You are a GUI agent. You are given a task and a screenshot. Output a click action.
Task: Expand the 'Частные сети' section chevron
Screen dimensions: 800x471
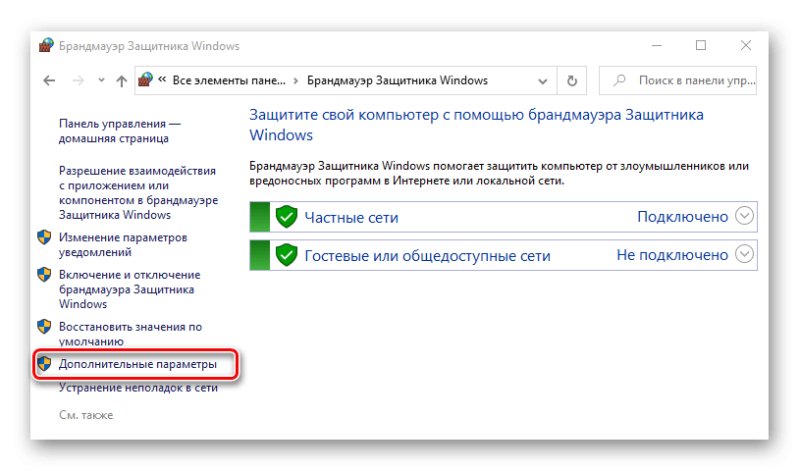coord(744,216)
